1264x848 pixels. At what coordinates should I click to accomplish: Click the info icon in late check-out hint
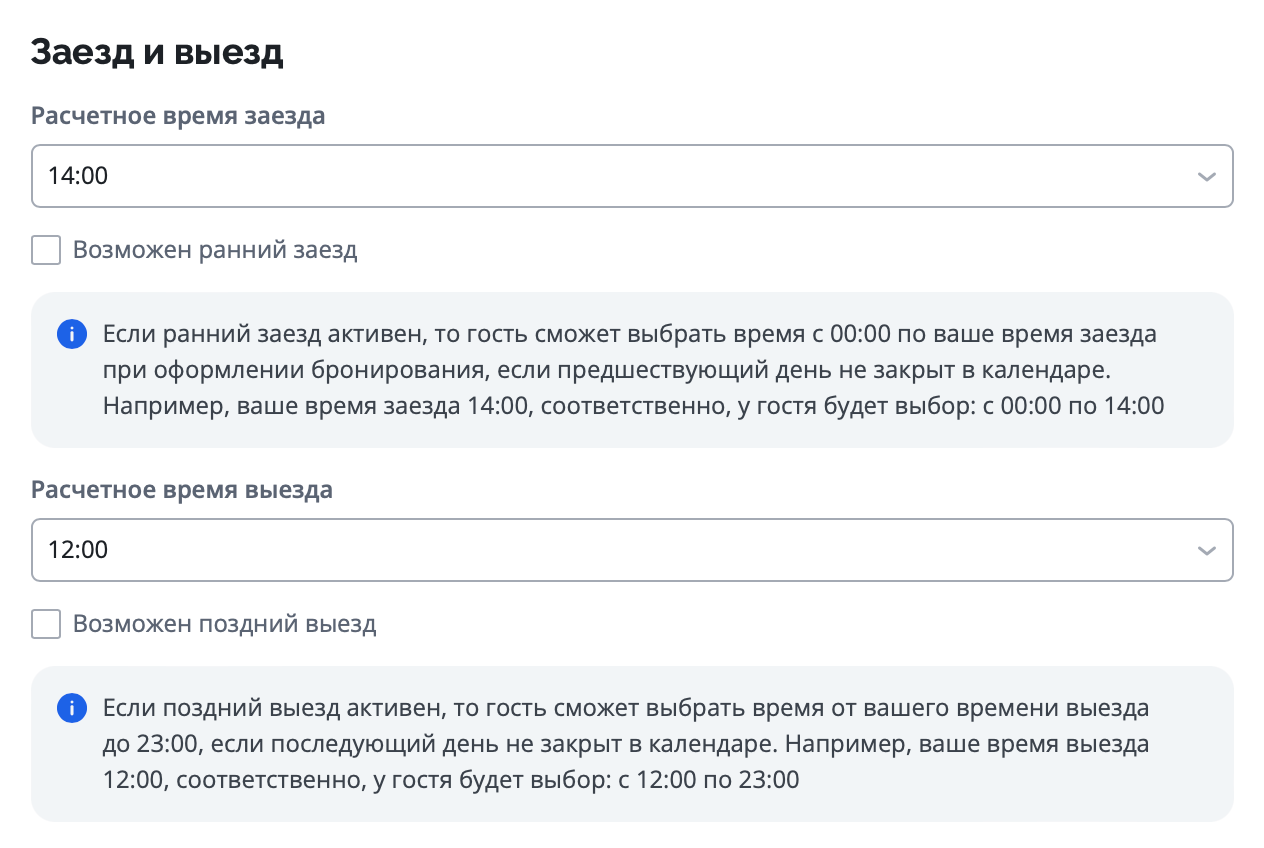[71, 709]
